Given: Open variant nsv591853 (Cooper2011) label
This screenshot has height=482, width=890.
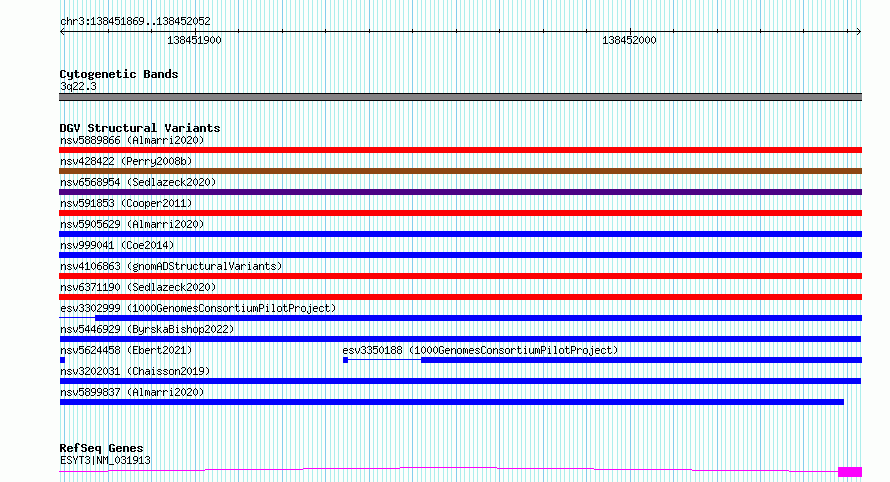Looking at the screenshot, I should 126,203.
